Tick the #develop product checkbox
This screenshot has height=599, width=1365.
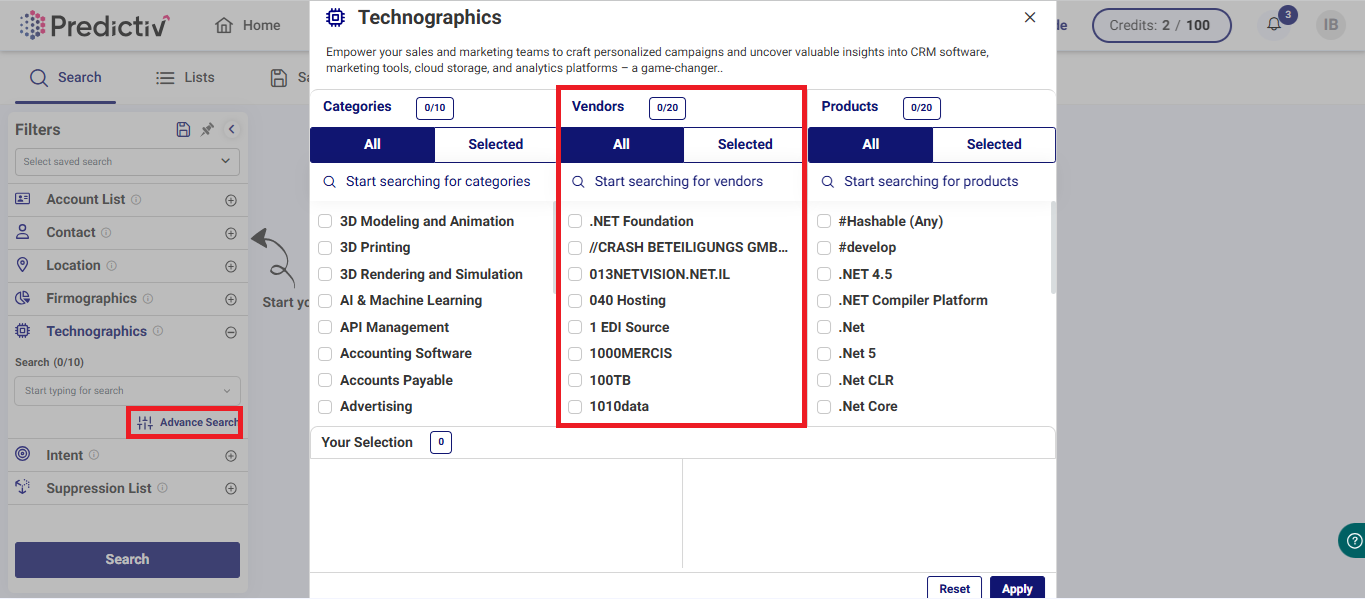tap(824, 247)
